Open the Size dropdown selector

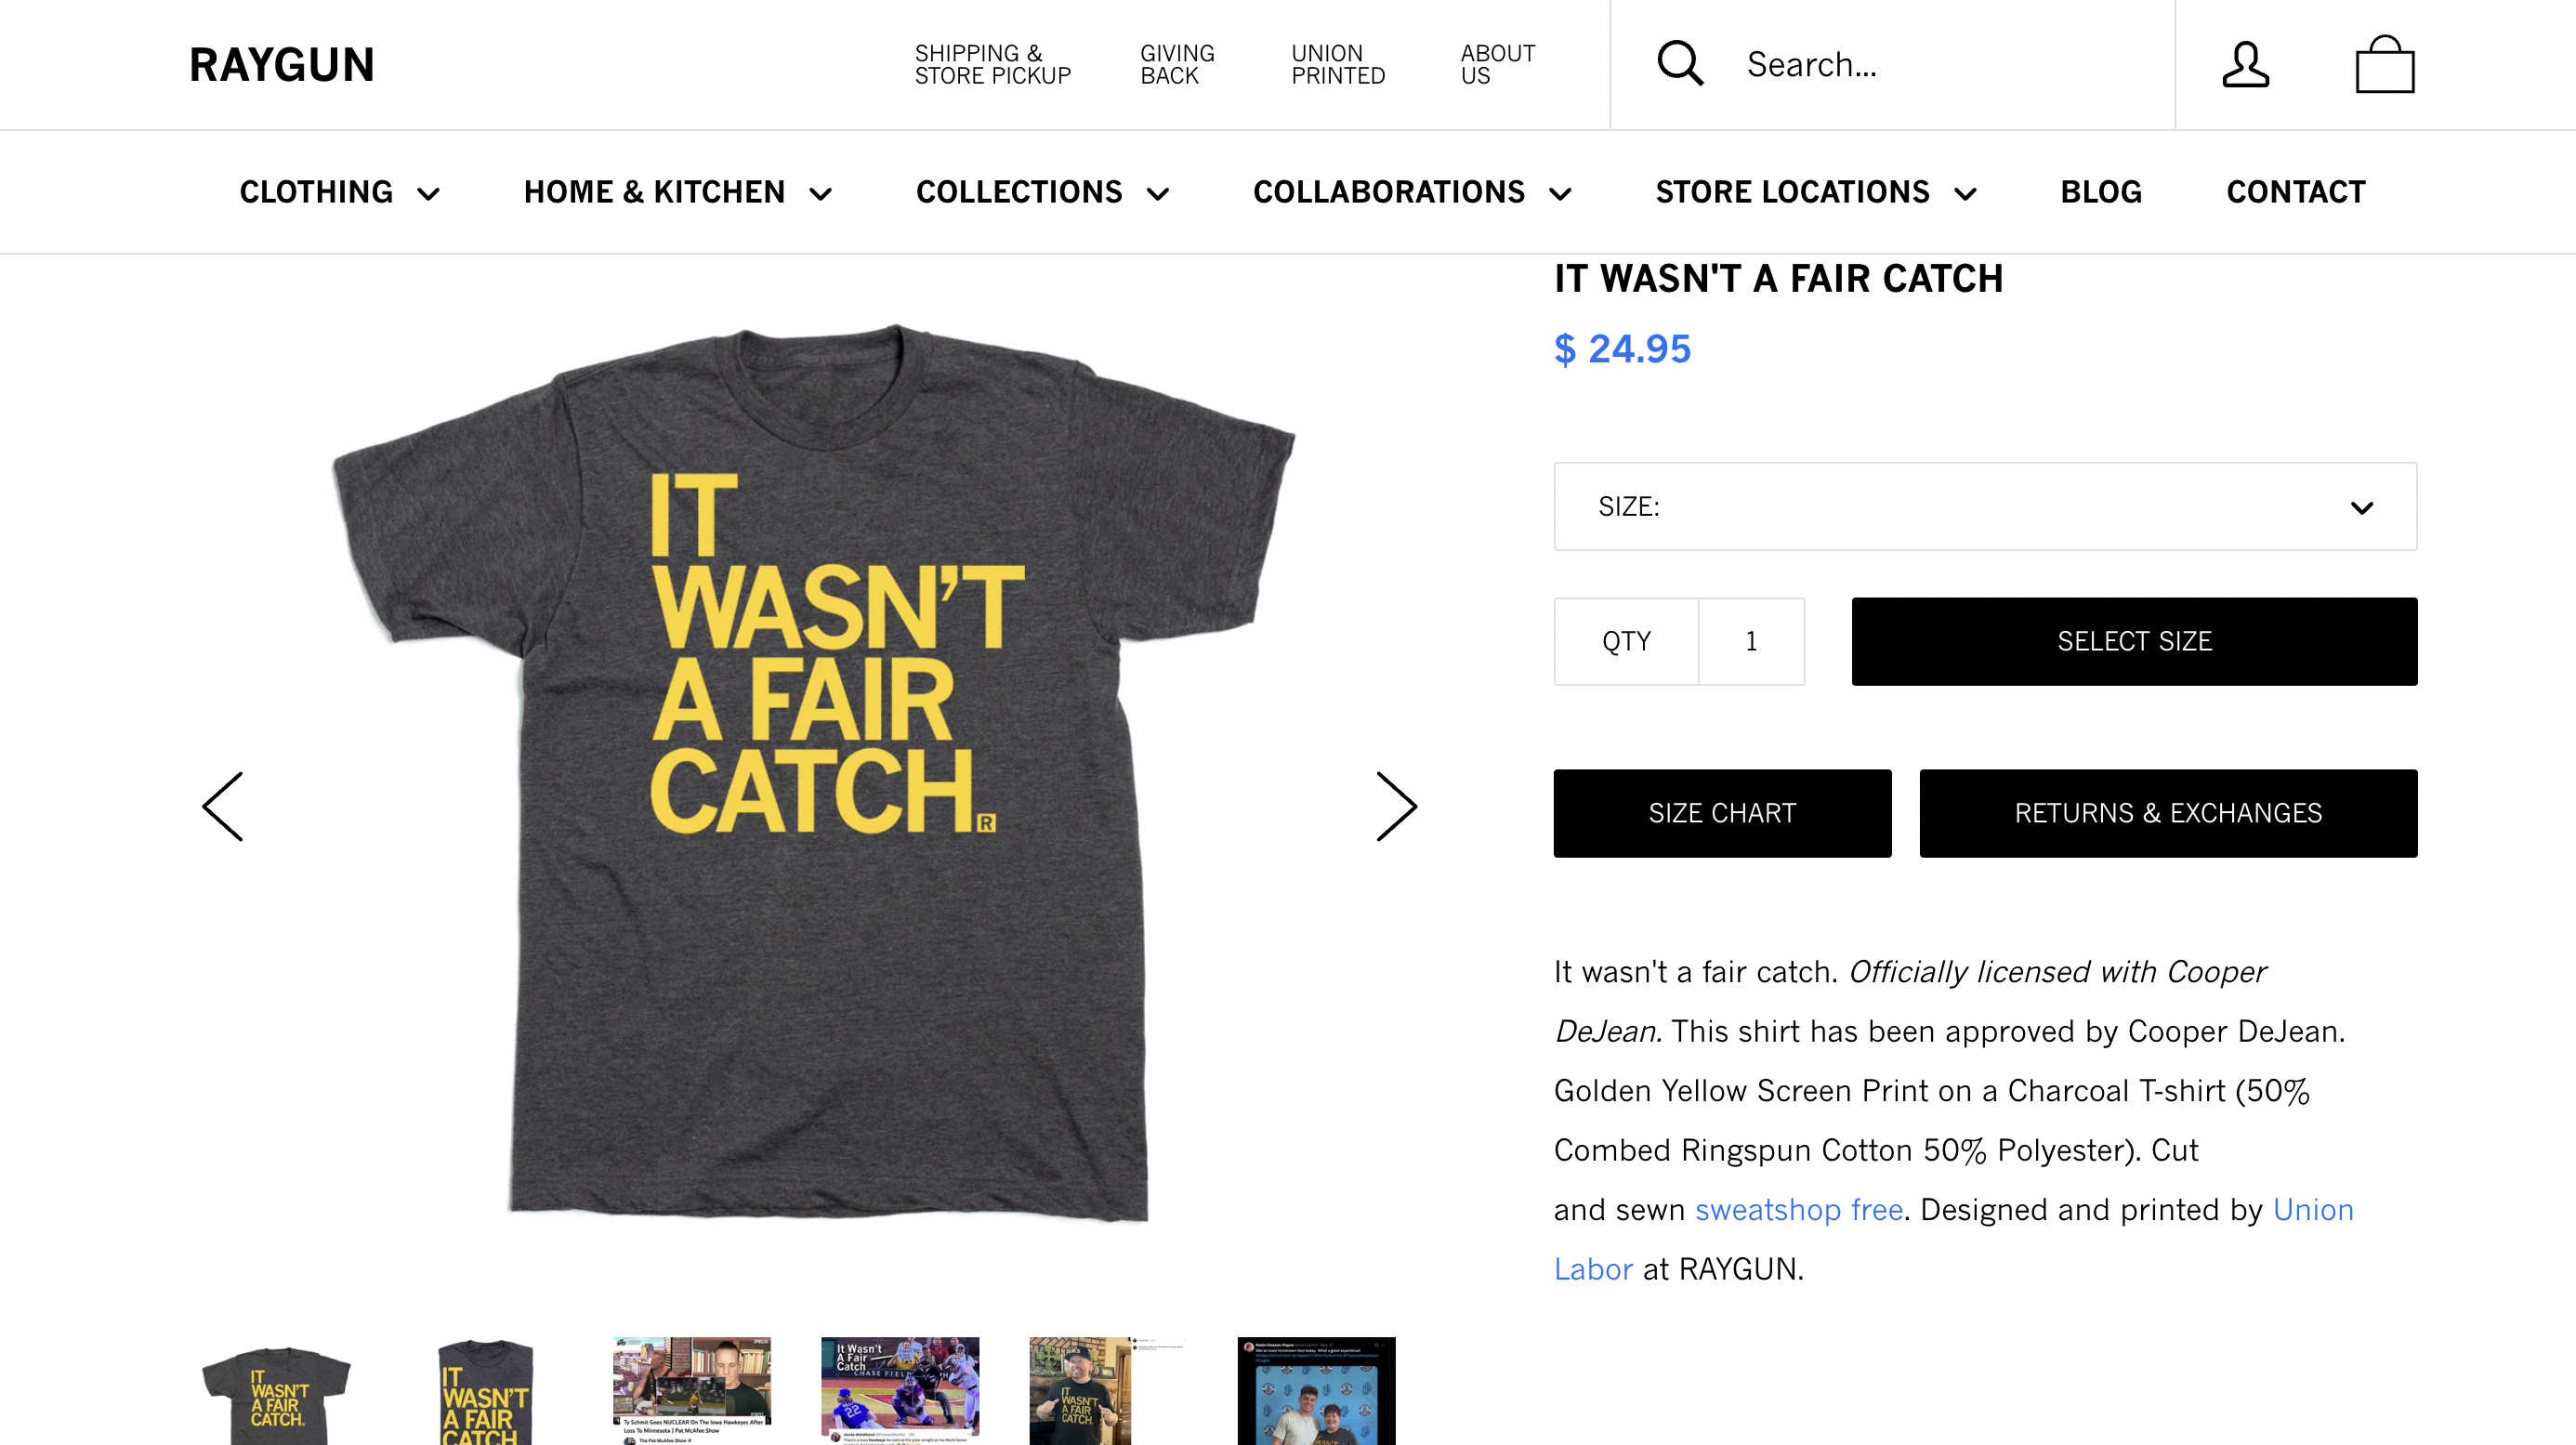point(1985,506)
